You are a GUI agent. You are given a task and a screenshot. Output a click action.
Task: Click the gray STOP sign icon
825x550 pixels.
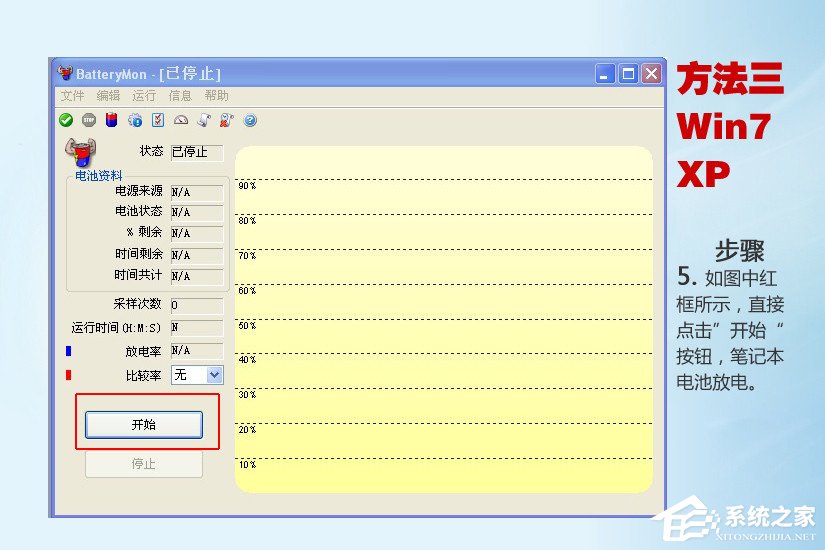[89, 121]
